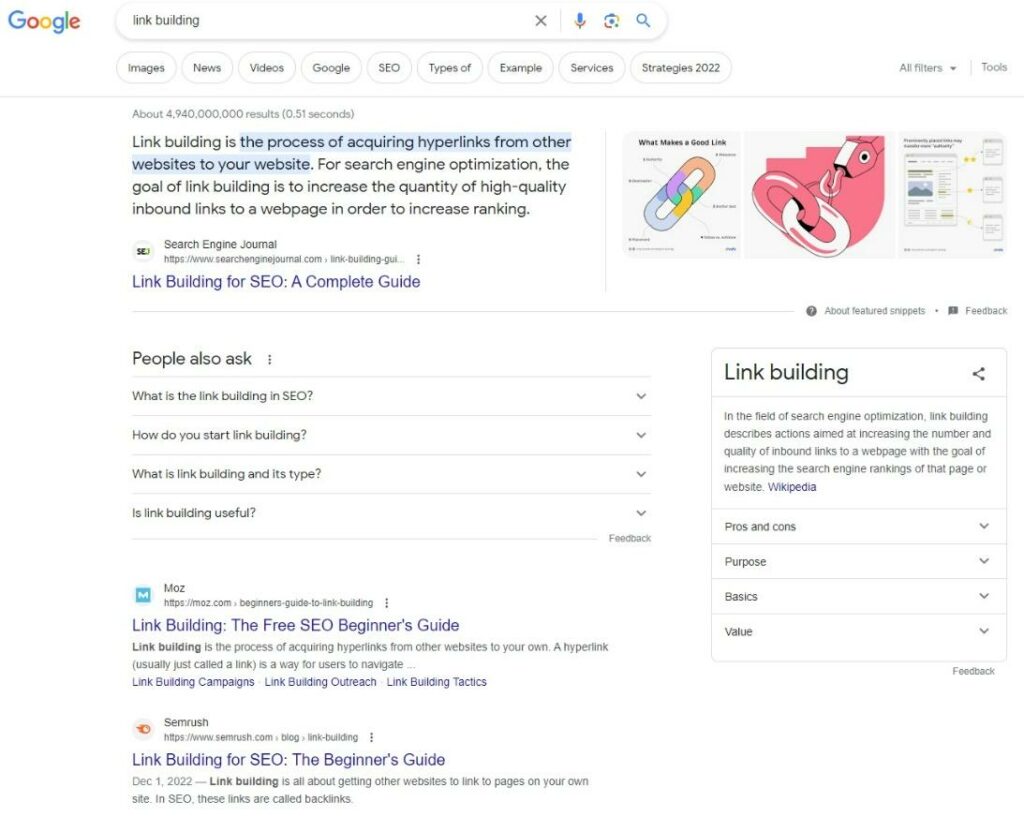Screen dimensions: 1024x817
Task: Click the voice search microphone icon
Action: (580, 21)
